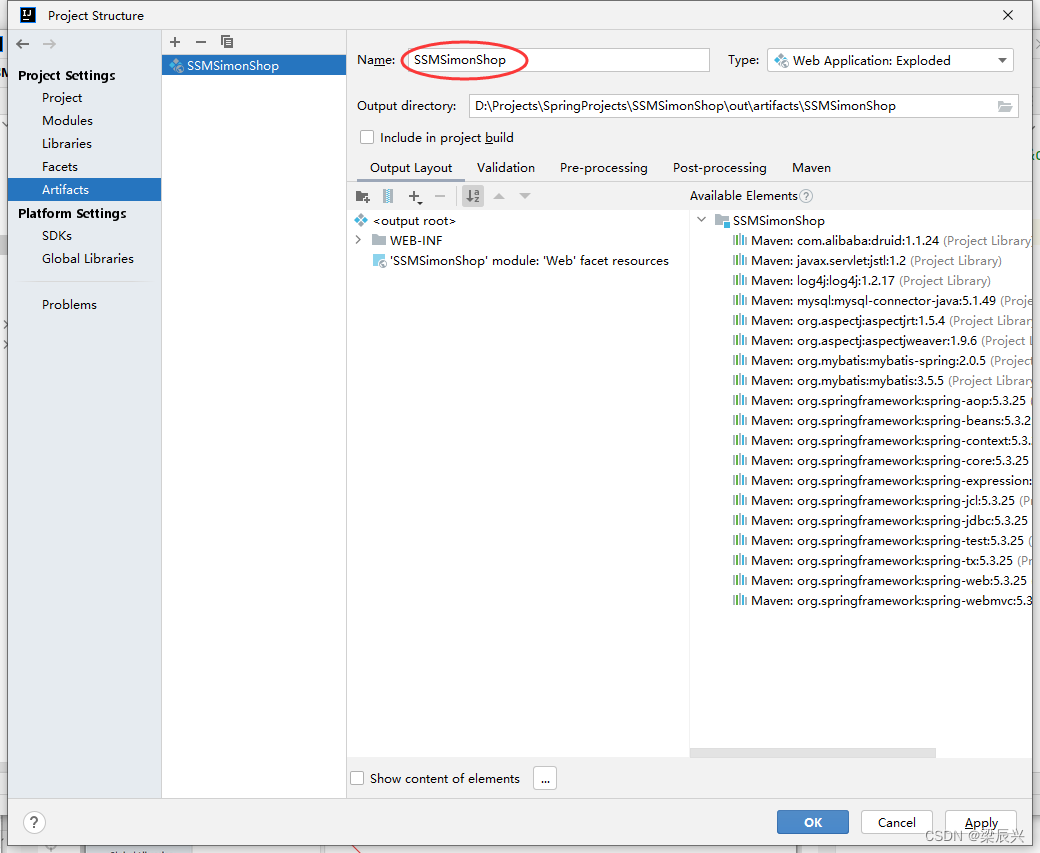Collapse the SSMSimonShop available elements node
Image resolution: width=1040 pixels, height=853 pixels.
pos(702,220)
